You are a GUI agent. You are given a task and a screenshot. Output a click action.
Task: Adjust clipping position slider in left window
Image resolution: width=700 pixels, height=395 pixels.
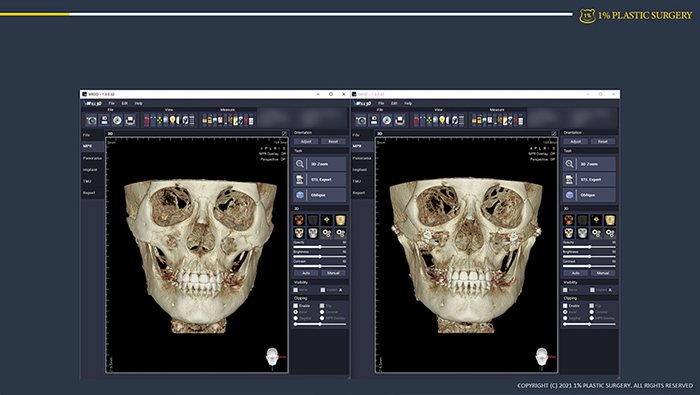pyautogui.click(x=320, y=324)
